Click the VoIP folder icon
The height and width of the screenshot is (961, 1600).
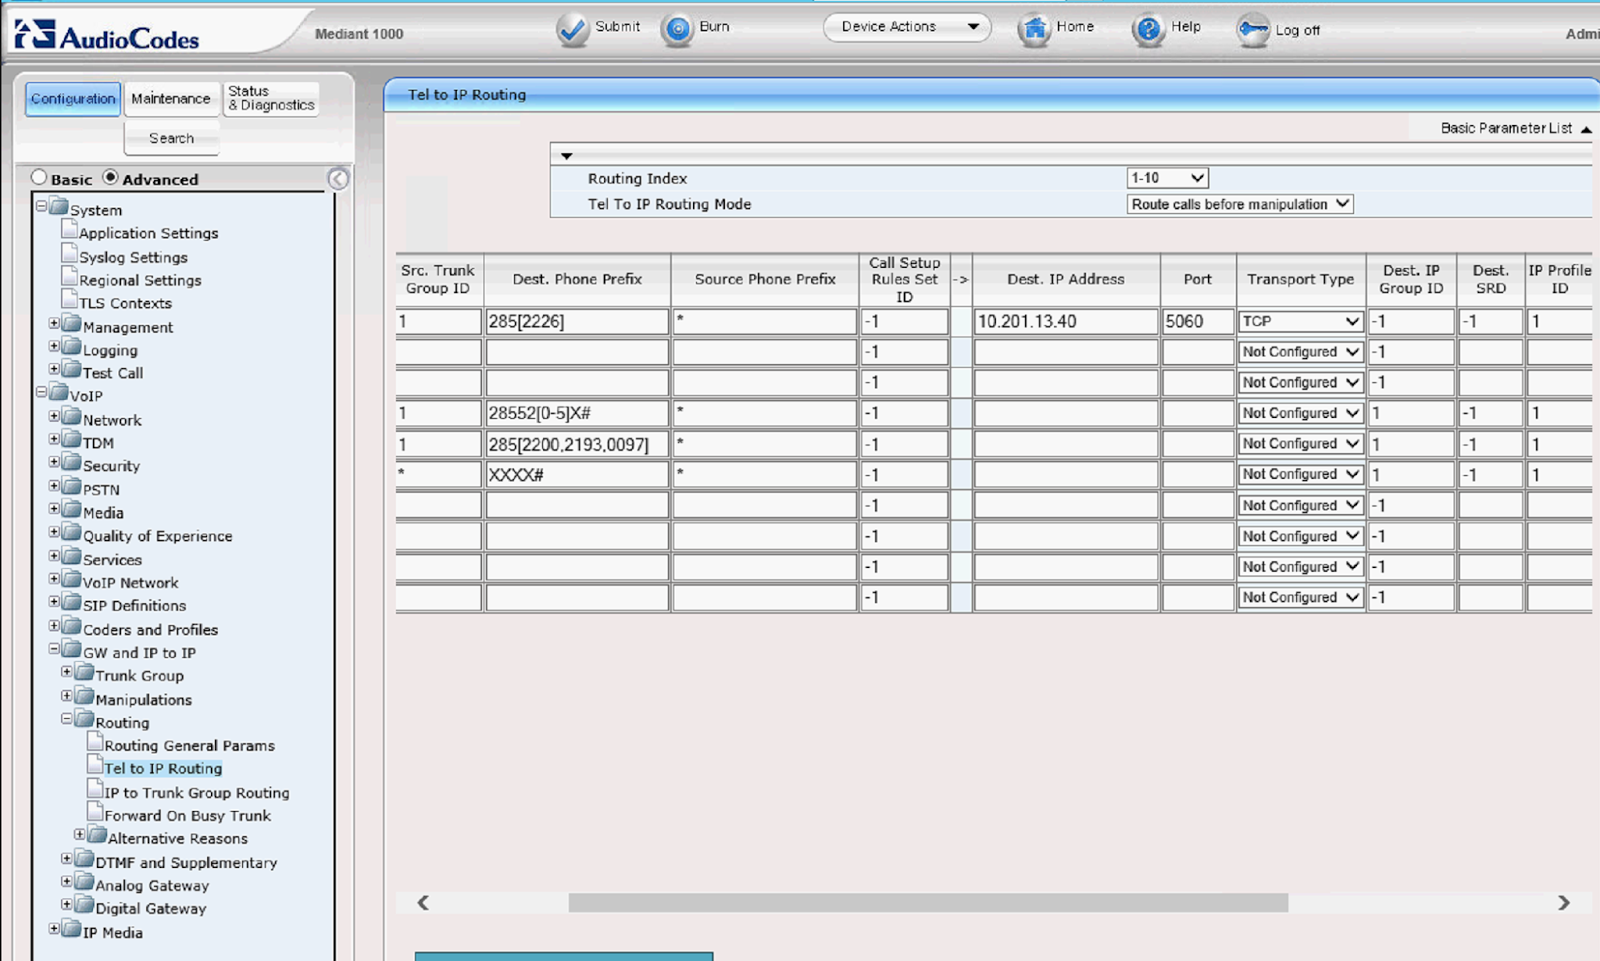point(59,393)
